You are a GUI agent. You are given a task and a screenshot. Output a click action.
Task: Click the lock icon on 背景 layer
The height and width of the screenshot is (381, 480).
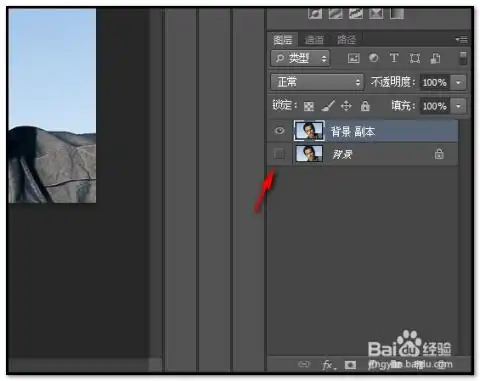(439, 154)
